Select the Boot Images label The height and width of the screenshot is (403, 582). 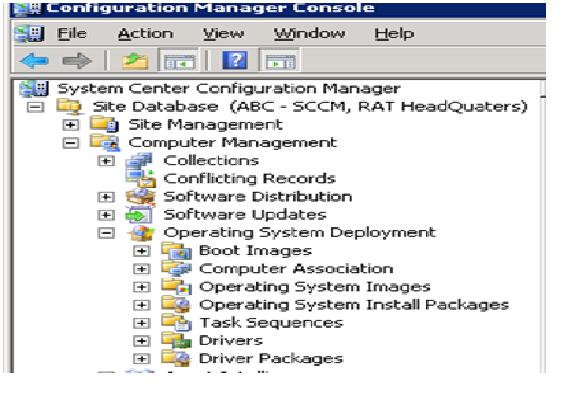pyautogui.click(x=255, y=250)
